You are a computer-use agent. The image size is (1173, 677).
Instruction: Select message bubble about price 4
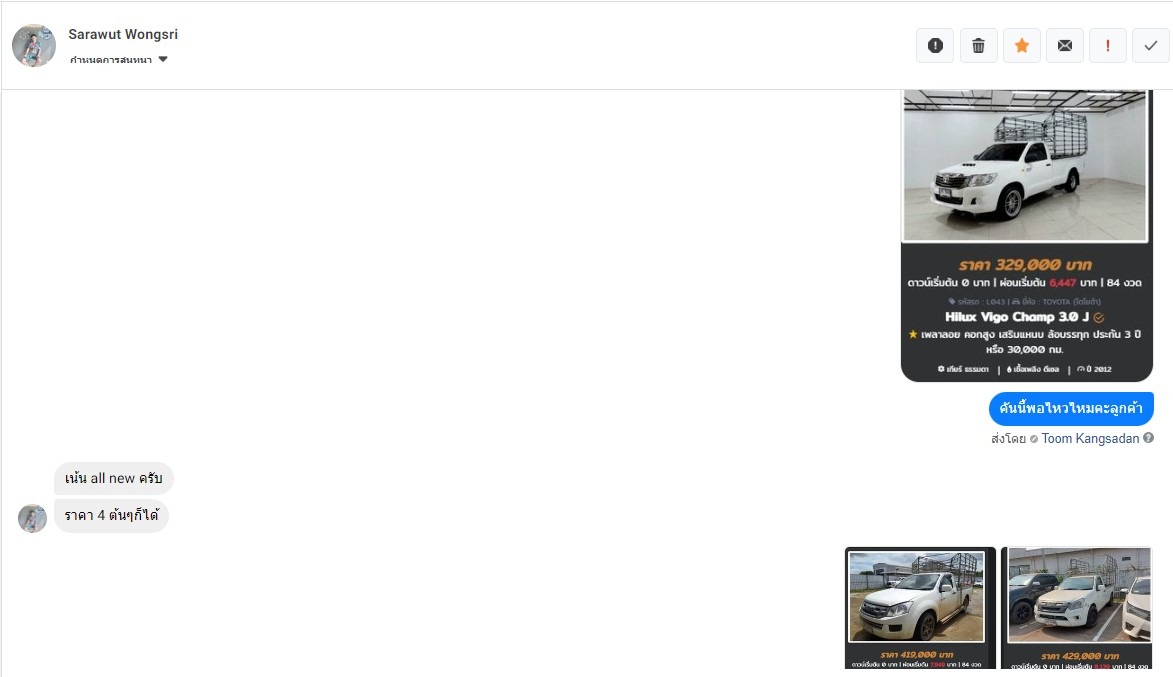[111, 515]
